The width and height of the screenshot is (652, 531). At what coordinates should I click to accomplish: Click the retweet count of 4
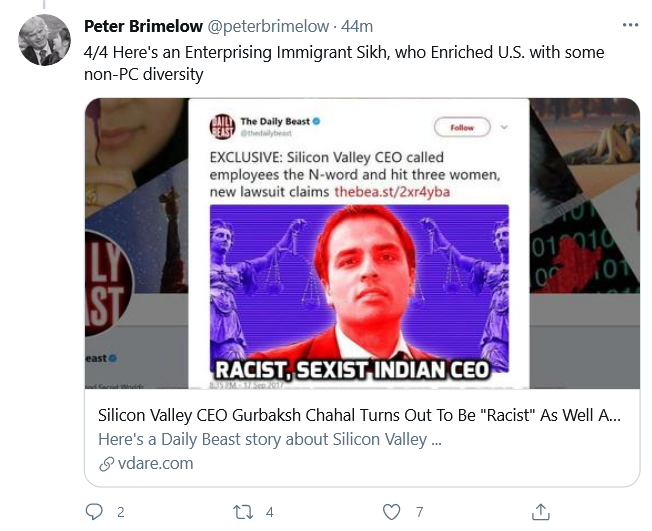click(x=269, y=512)
